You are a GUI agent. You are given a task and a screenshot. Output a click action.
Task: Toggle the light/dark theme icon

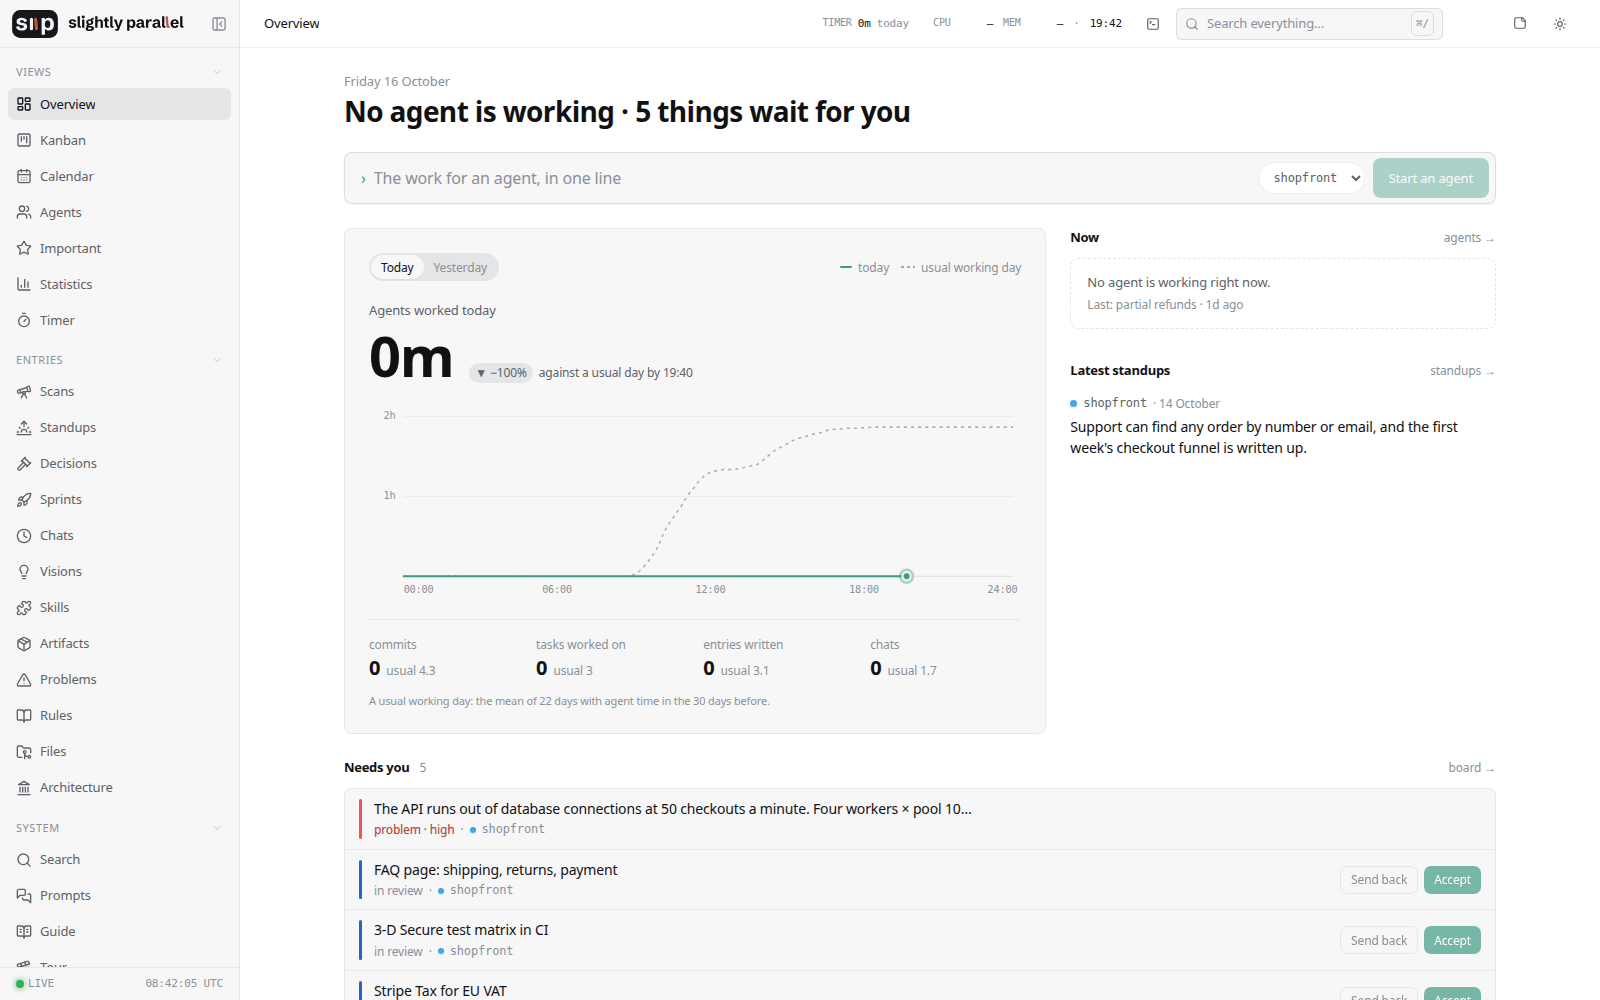point(1560,24)
